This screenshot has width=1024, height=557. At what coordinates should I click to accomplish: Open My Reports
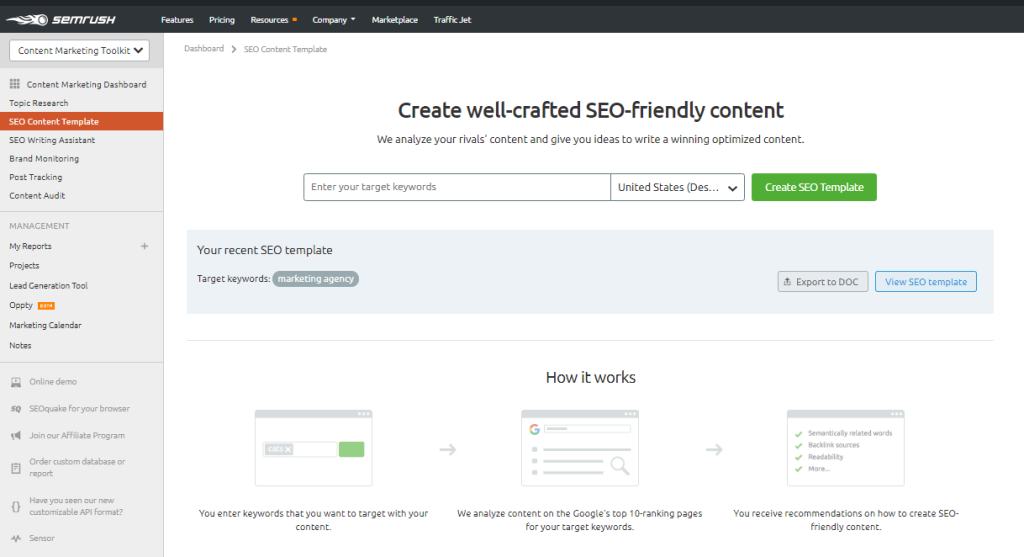pos(30,246)
